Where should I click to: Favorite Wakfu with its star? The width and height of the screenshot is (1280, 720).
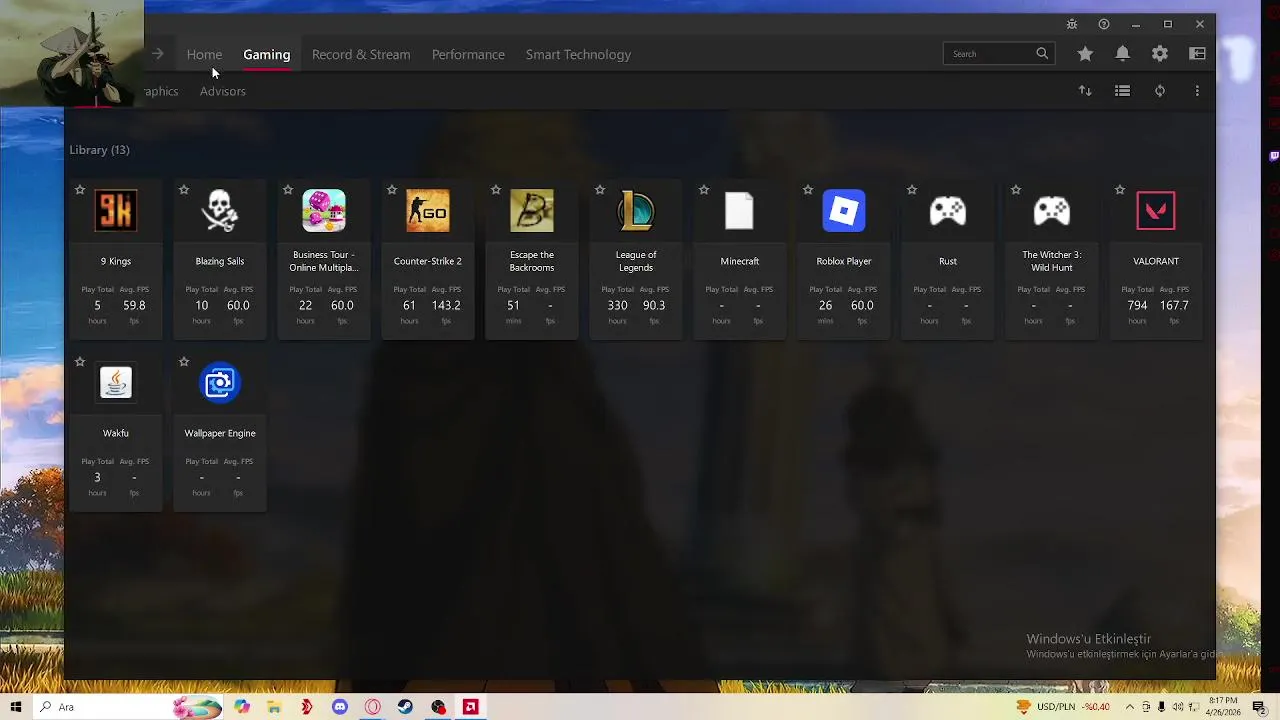(80, 362)
